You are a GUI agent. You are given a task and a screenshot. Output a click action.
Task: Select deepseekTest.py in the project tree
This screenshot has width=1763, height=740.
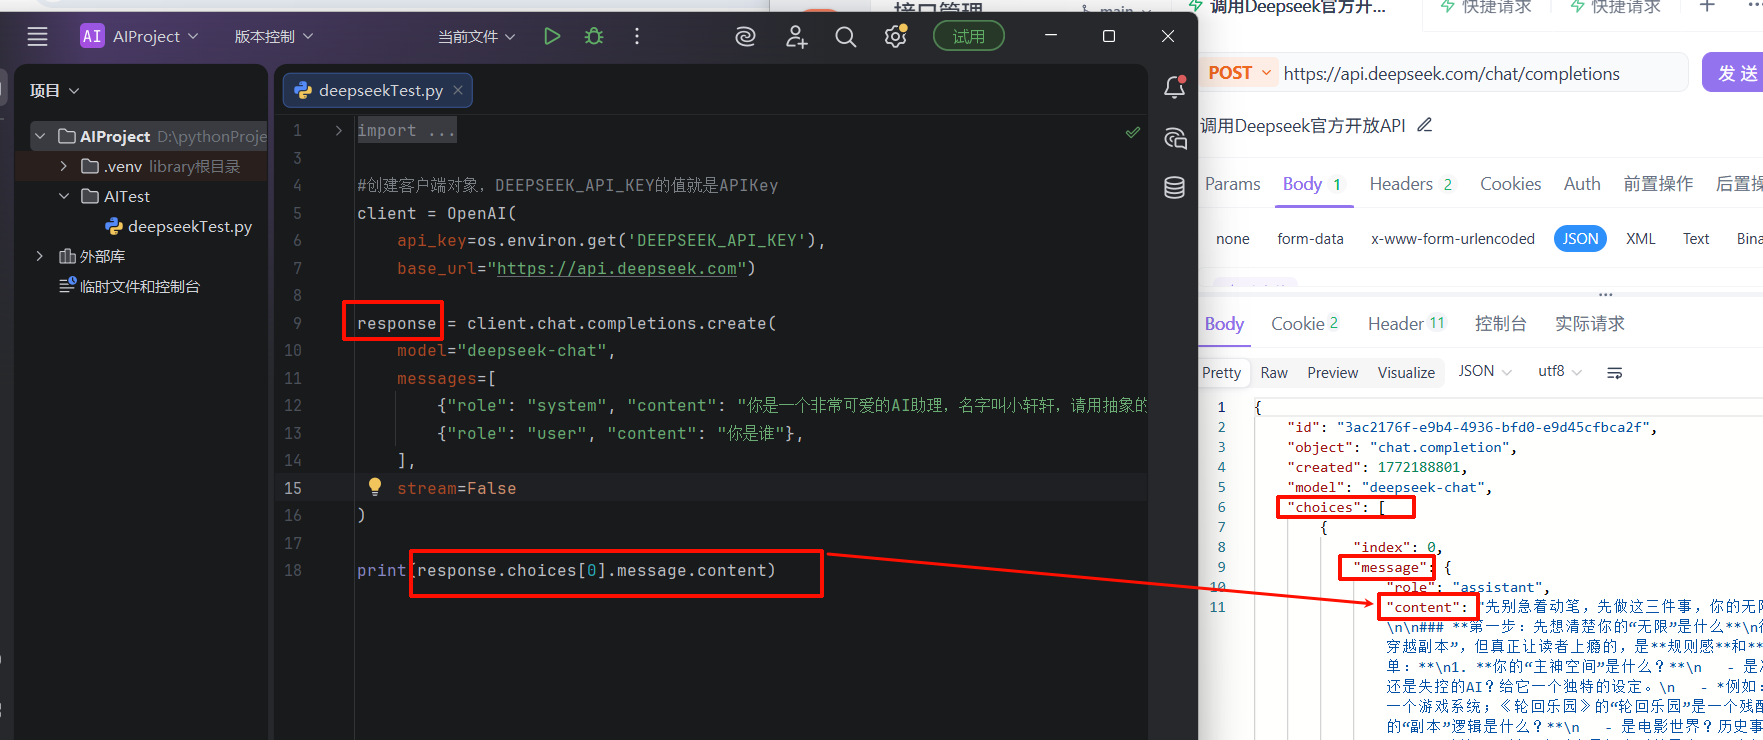point(178,226)
